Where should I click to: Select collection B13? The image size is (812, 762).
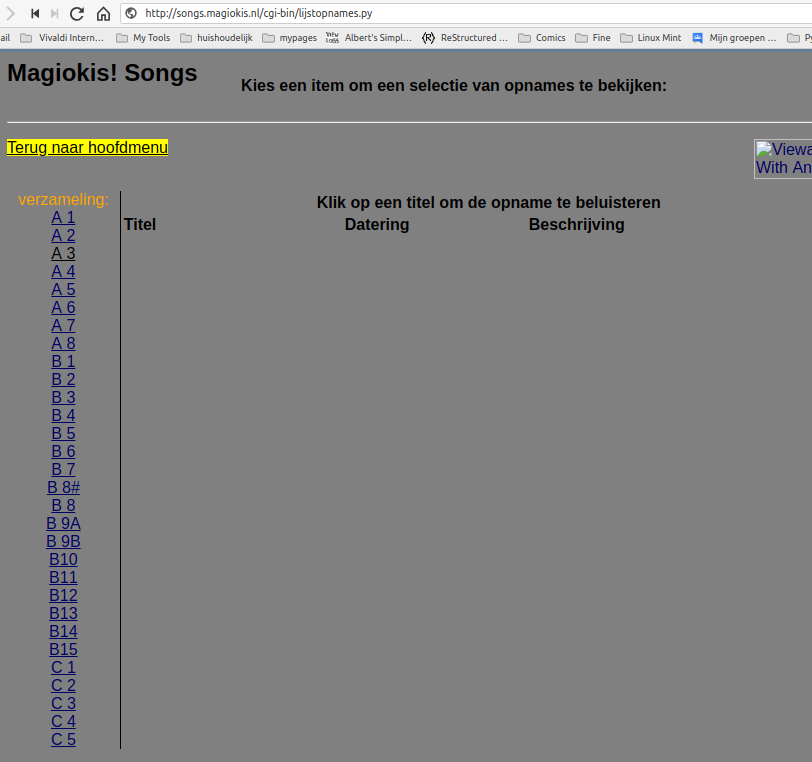click(63, 613)
